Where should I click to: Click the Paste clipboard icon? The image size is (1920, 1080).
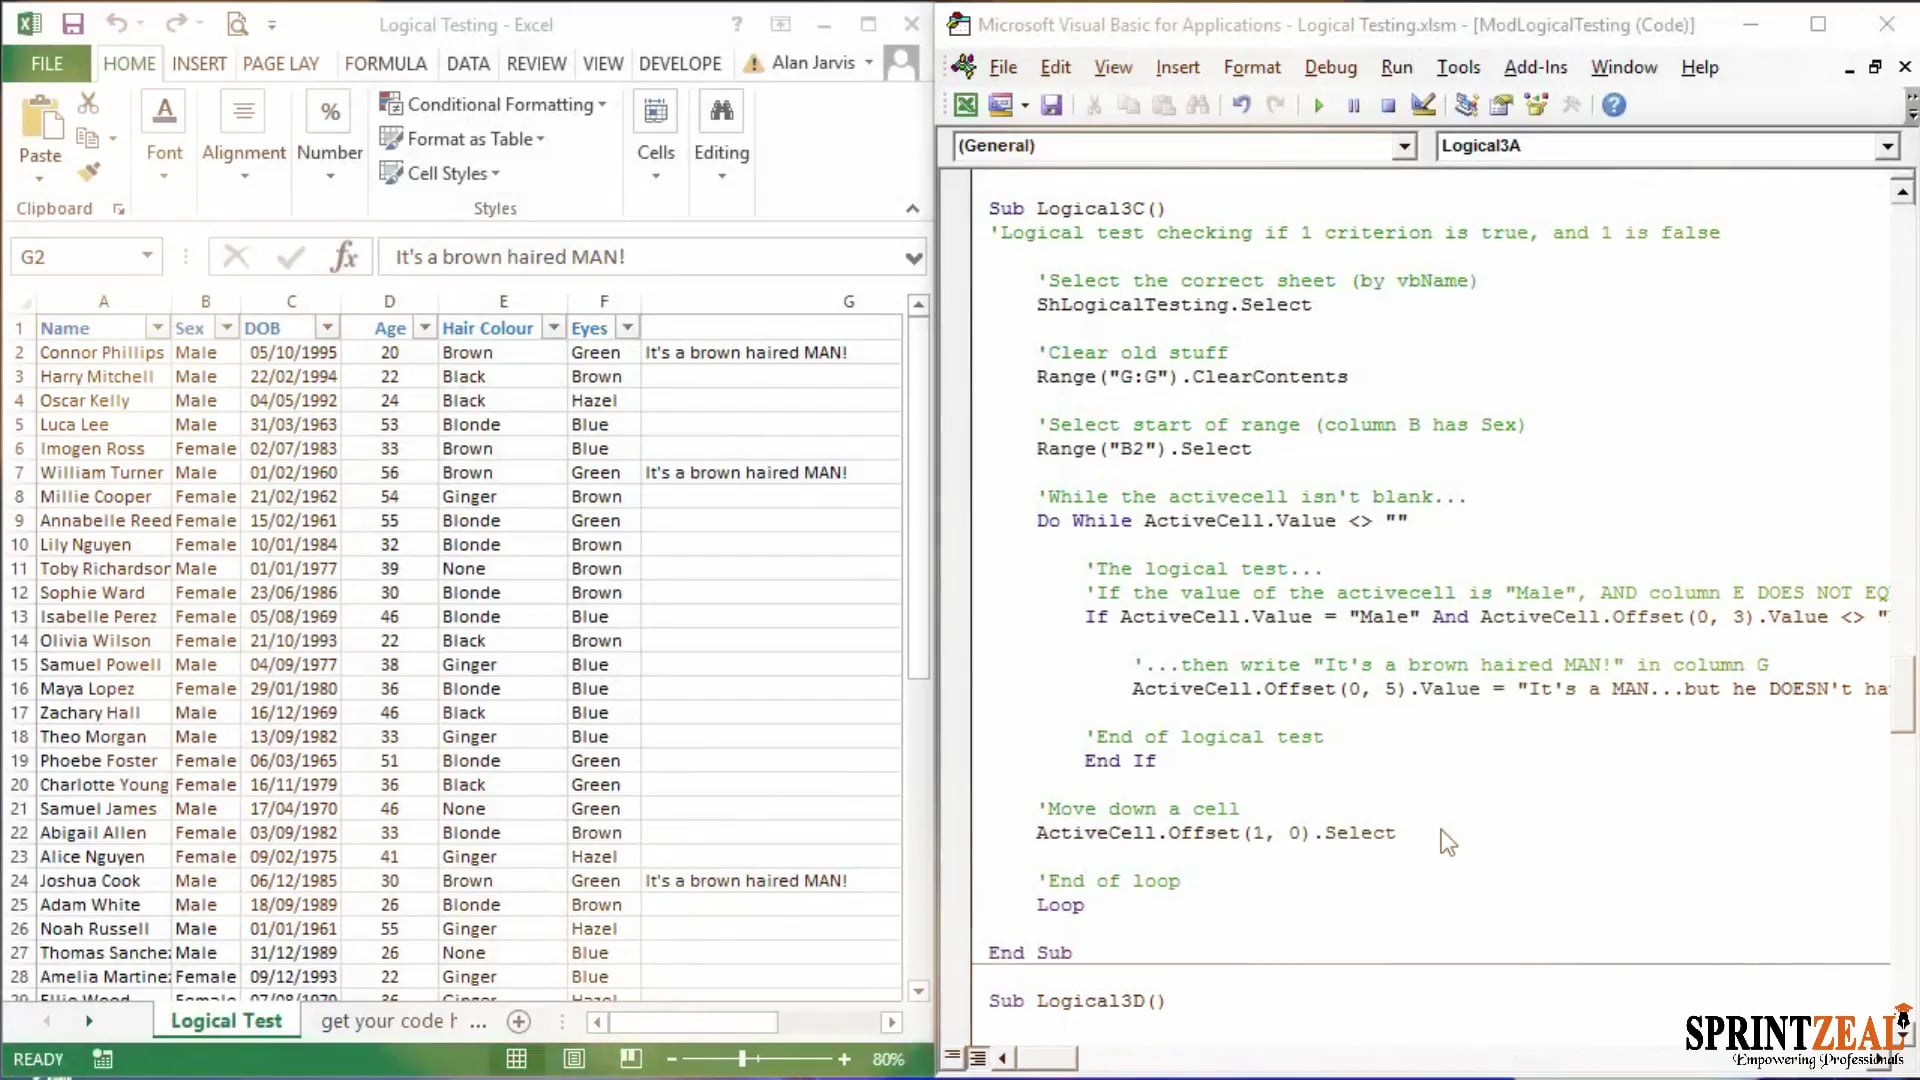click(x=40, y=119)
